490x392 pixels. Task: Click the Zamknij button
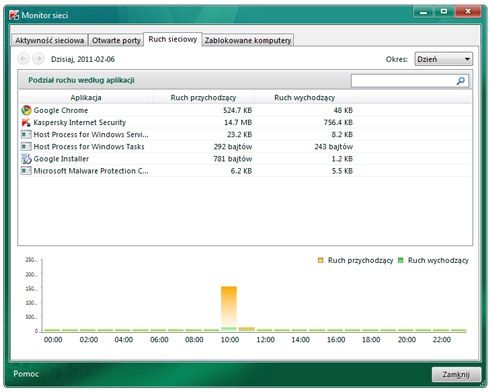(456, 375)
